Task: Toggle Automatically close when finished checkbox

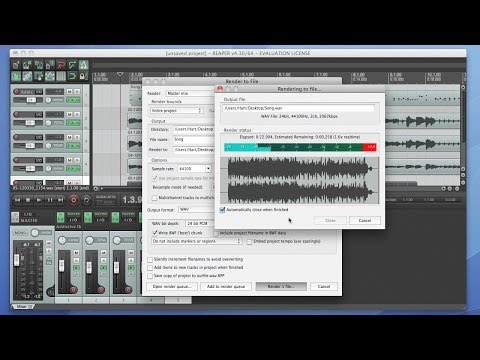Action: pos(223,210)
